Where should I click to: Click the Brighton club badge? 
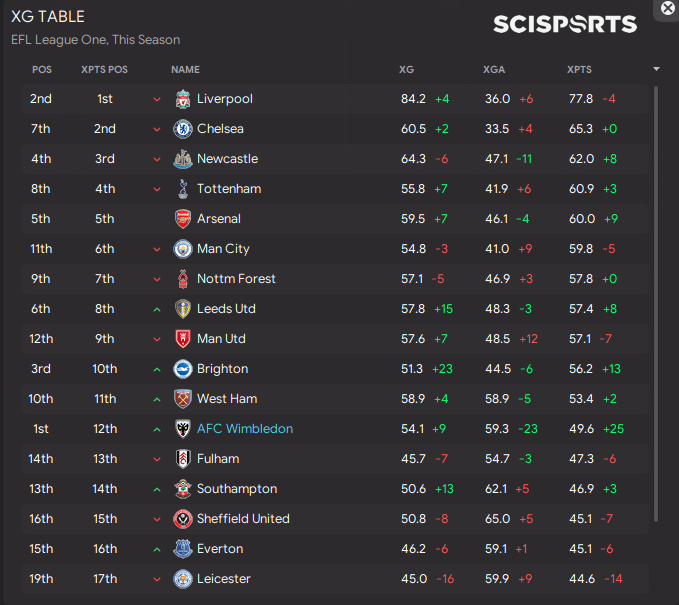pos(183,369)
